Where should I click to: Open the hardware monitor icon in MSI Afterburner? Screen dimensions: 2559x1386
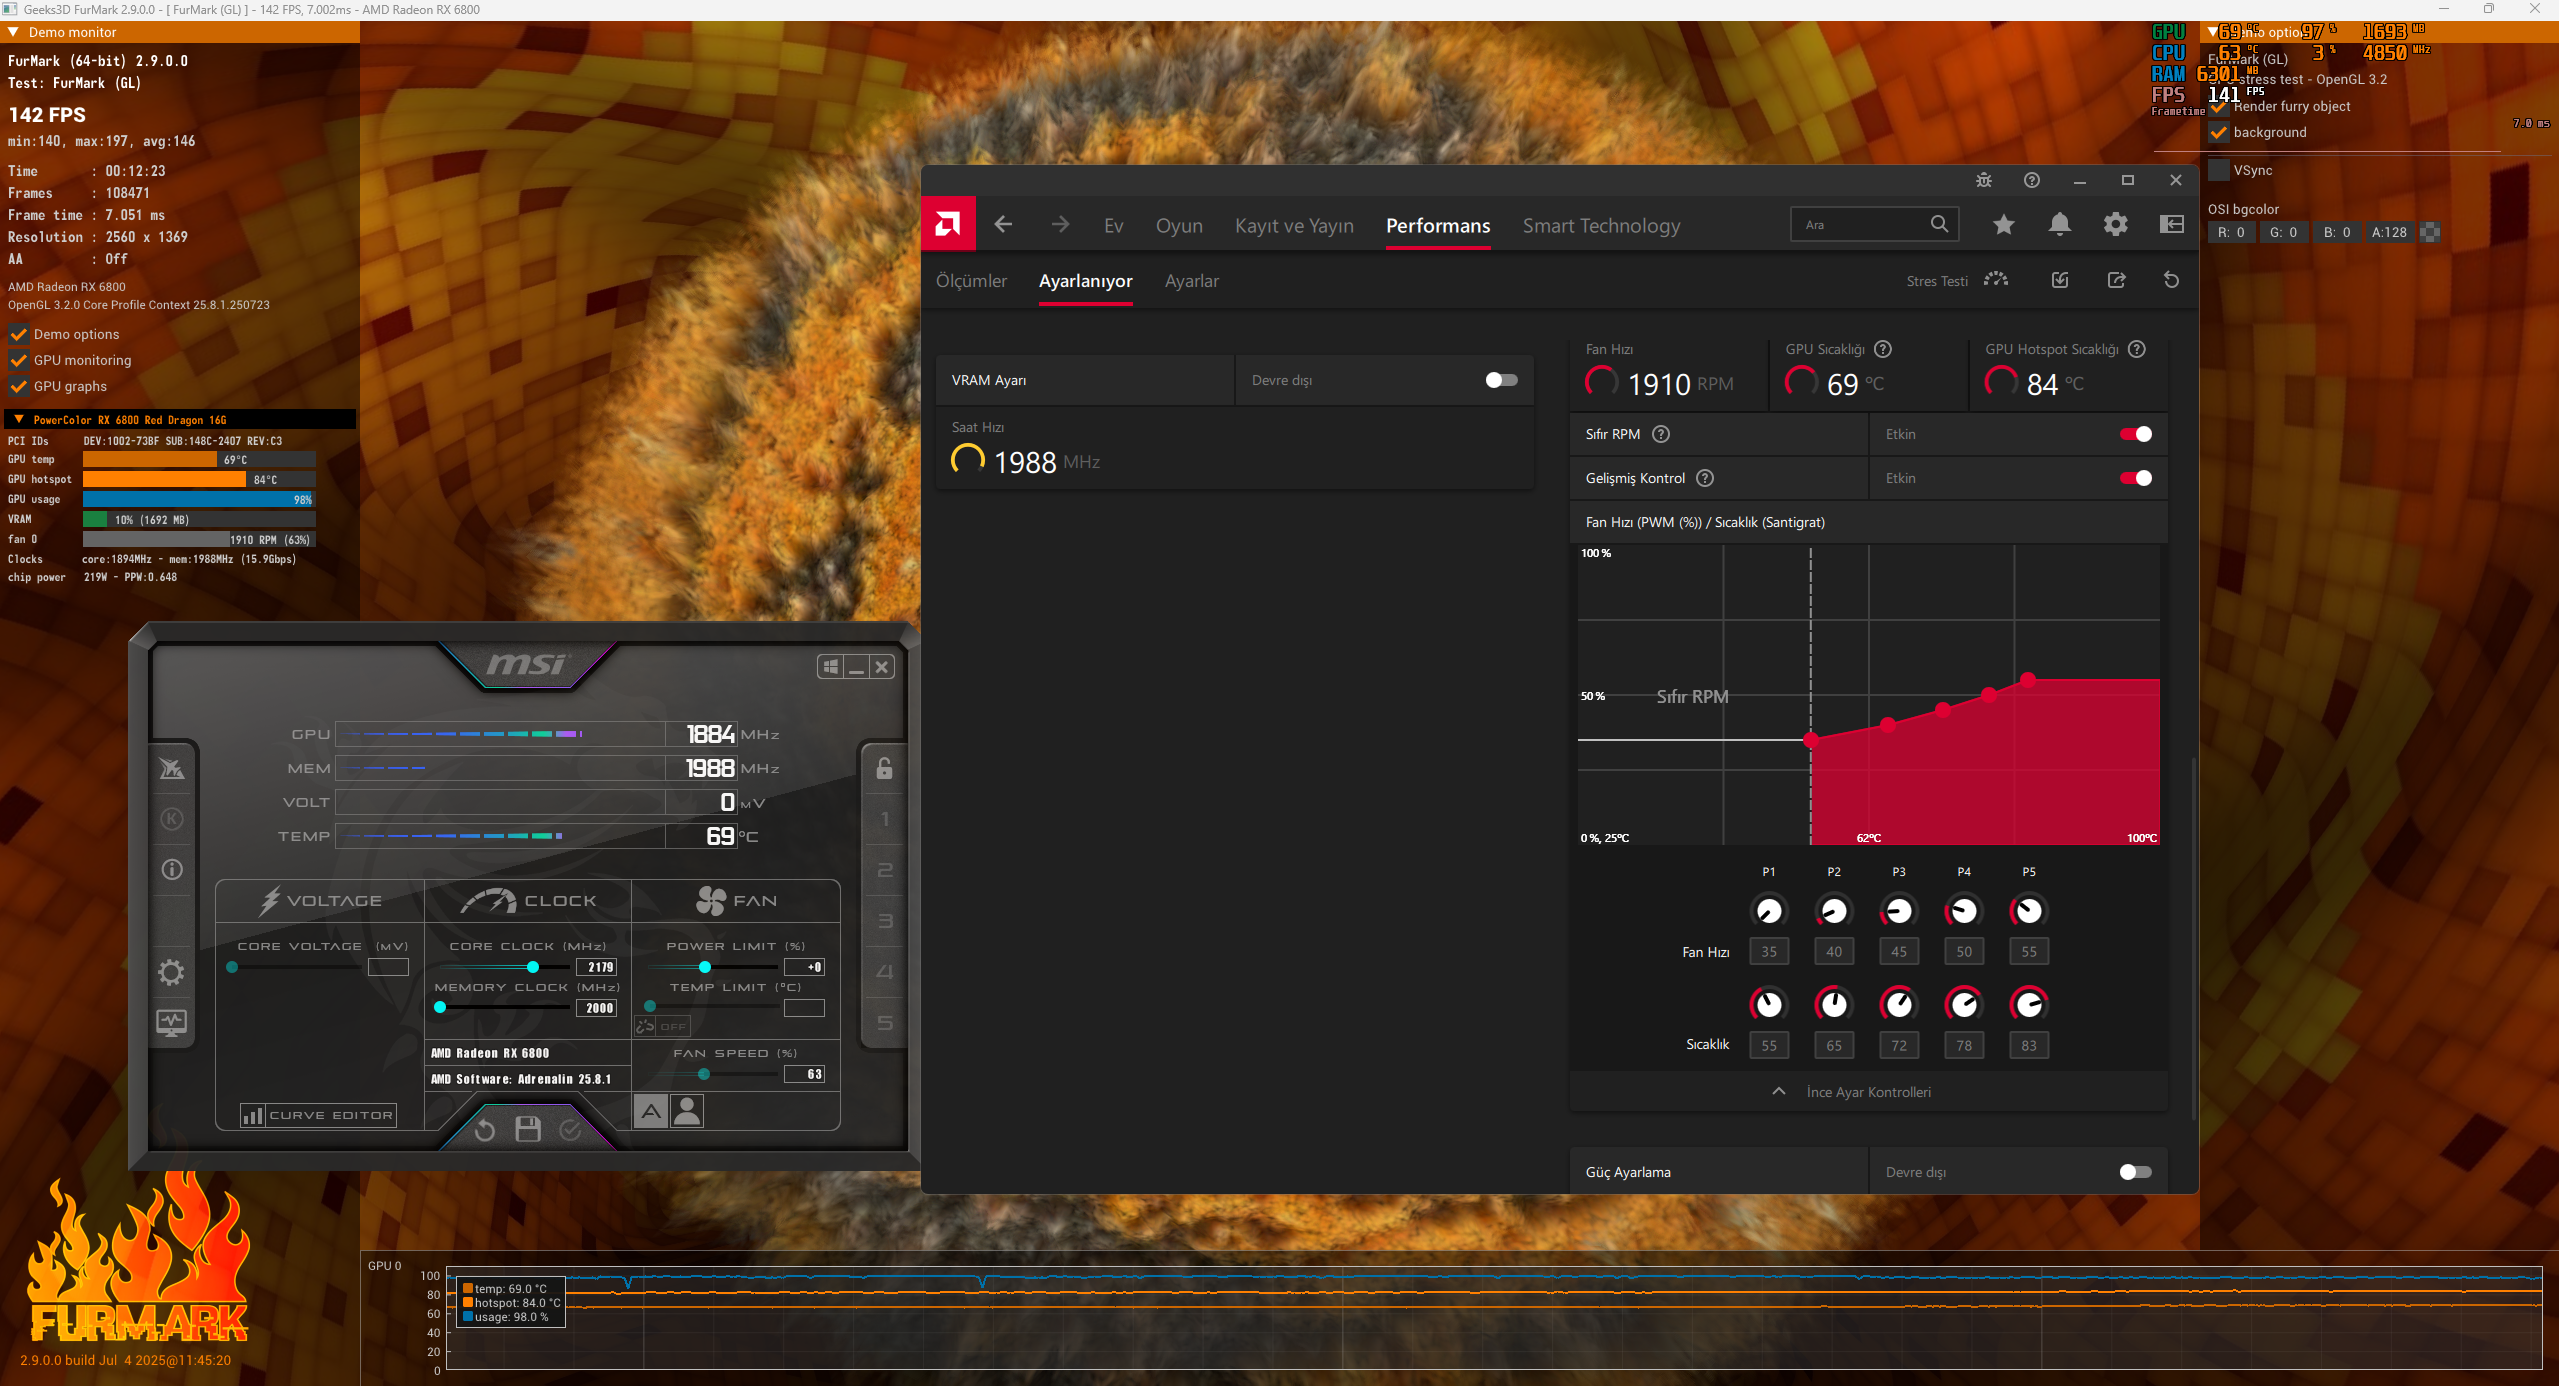(172, 1022)
